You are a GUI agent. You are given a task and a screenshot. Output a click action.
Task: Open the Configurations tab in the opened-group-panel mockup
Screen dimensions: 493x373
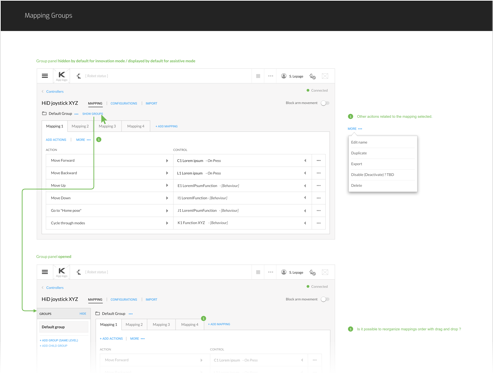pos(124,299)
